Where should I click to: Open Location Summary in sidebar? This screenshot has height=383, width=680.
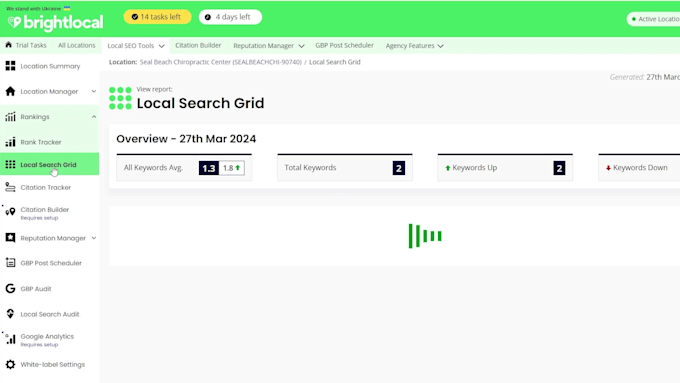pos(49,66)
